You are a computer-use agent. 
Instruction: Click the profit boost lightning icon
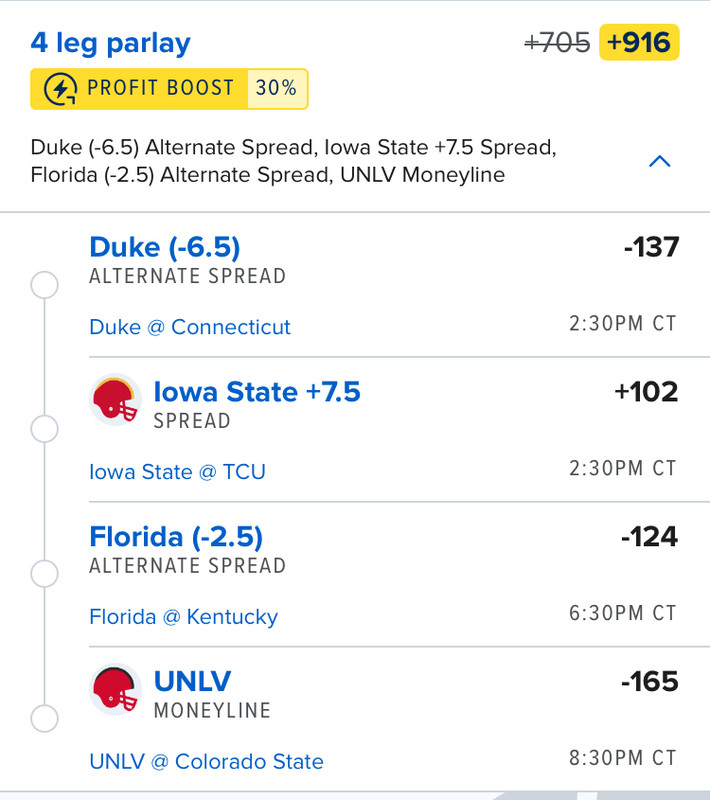tap(62, 89)
